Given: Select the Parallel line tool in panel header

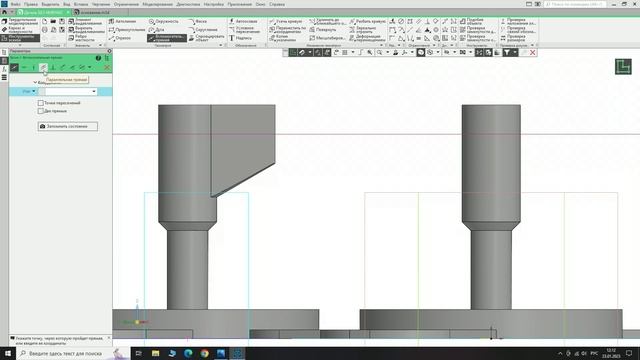Looking at the screenshot, I should click(x=43, y=67).
